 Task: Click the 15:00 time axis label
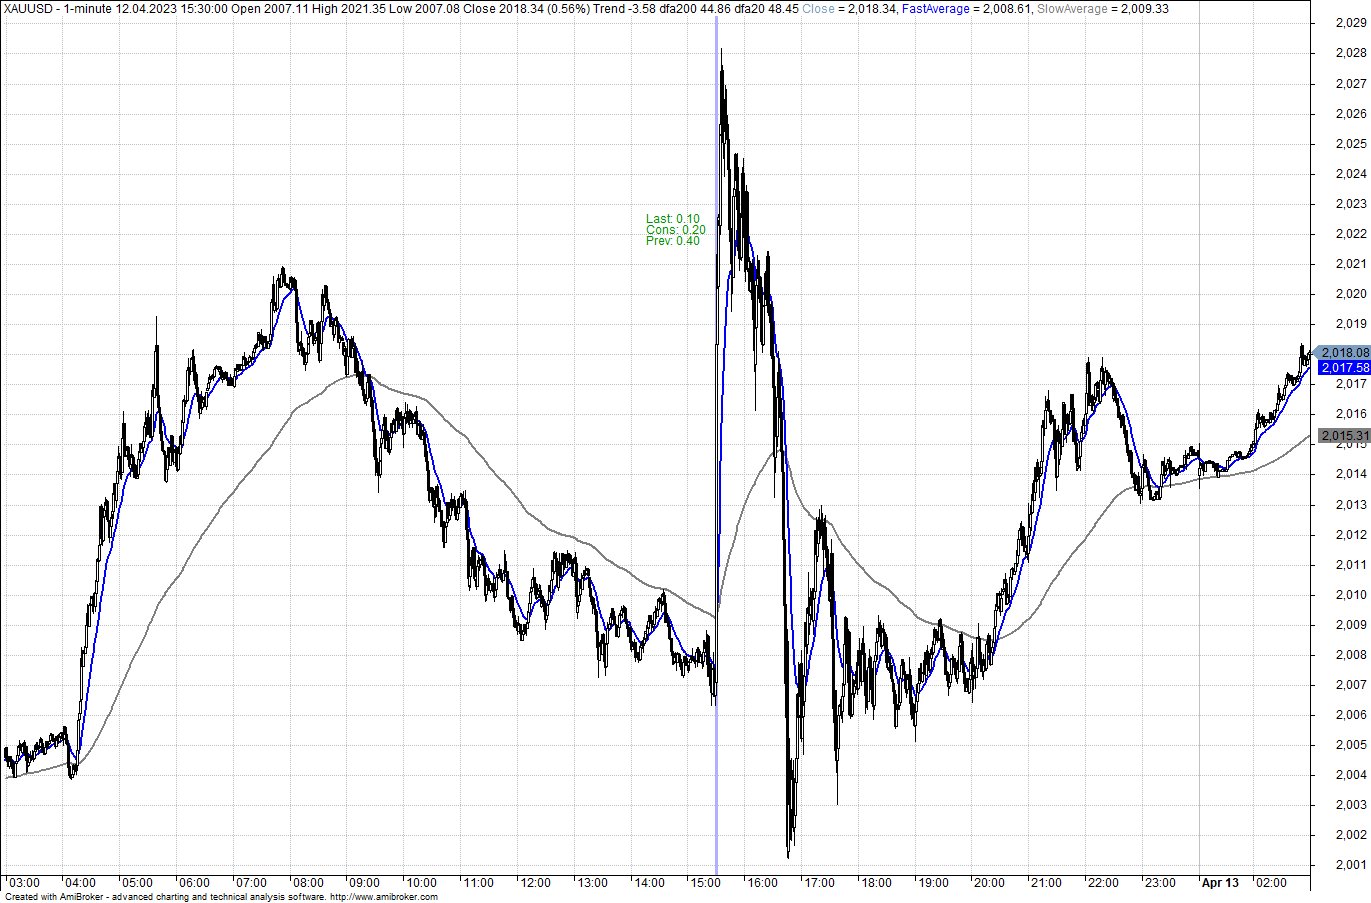[705, 883]
